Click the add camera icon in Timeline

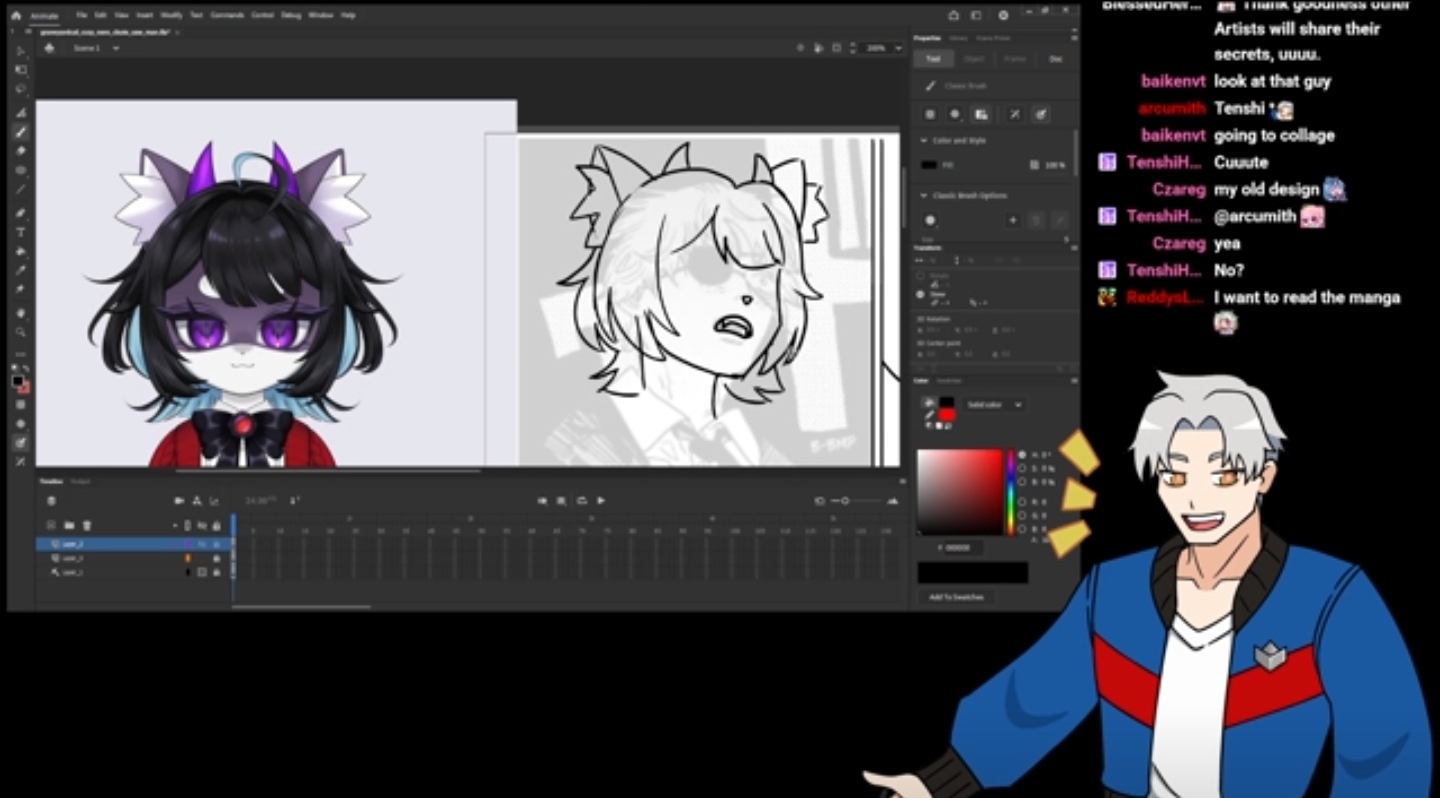point(180,500)
